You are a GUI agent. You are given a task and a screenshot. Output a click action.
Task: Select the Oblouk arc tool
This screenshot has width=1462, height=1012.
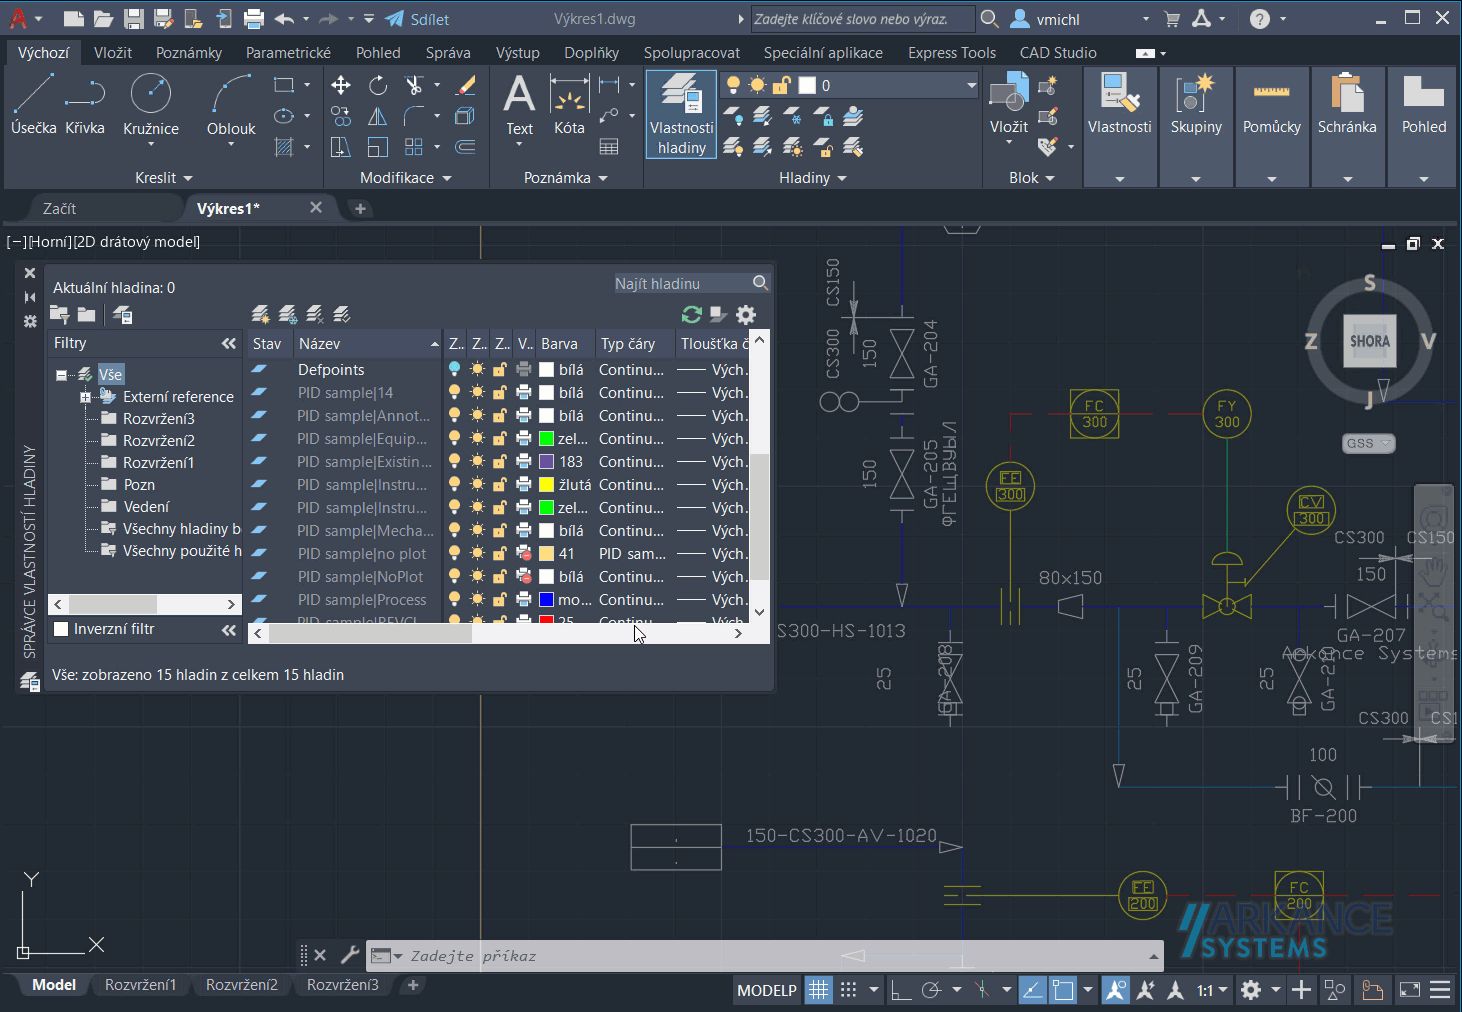point(231,104)
